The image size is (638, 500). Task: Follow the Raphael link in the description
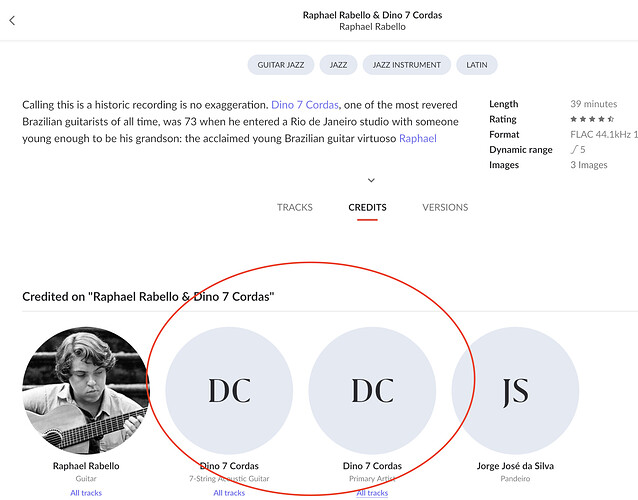pyautogui.click(x=418, y=138)
